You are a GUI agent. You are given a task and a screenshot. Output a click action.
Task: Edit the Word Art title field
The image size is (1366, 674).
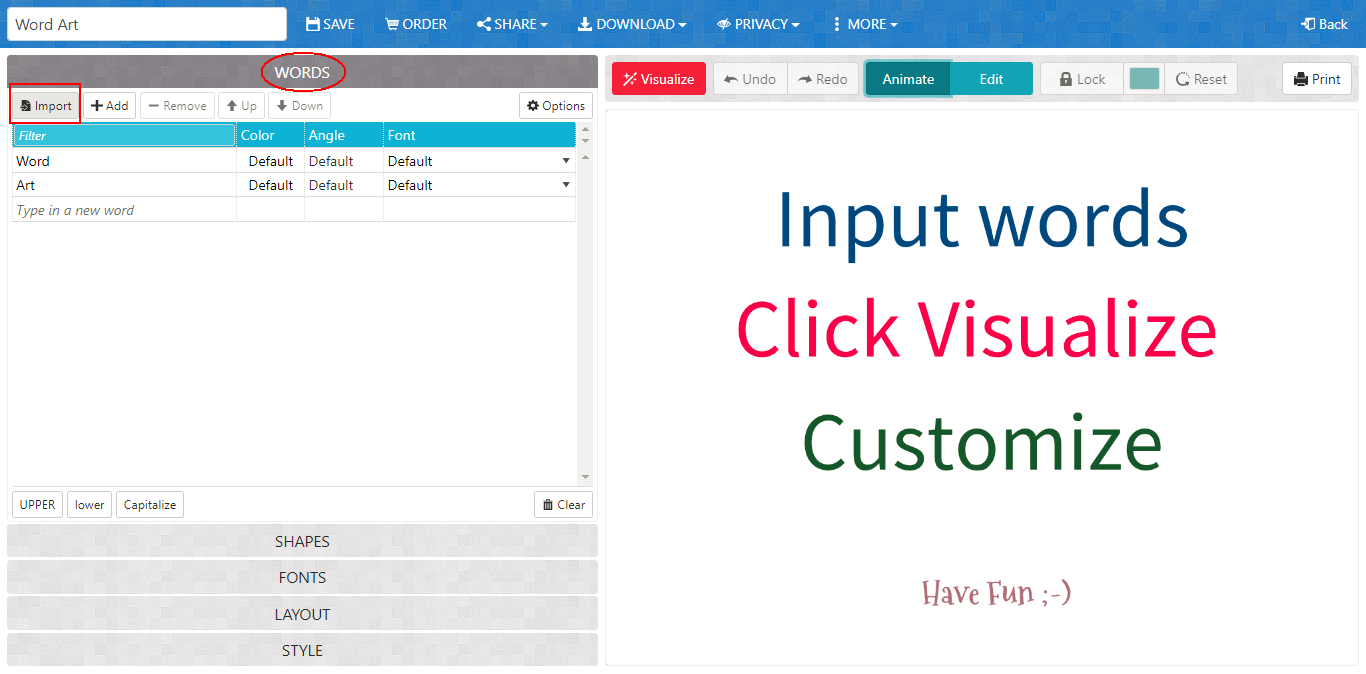pyautogui.click(x=147, y=24)
